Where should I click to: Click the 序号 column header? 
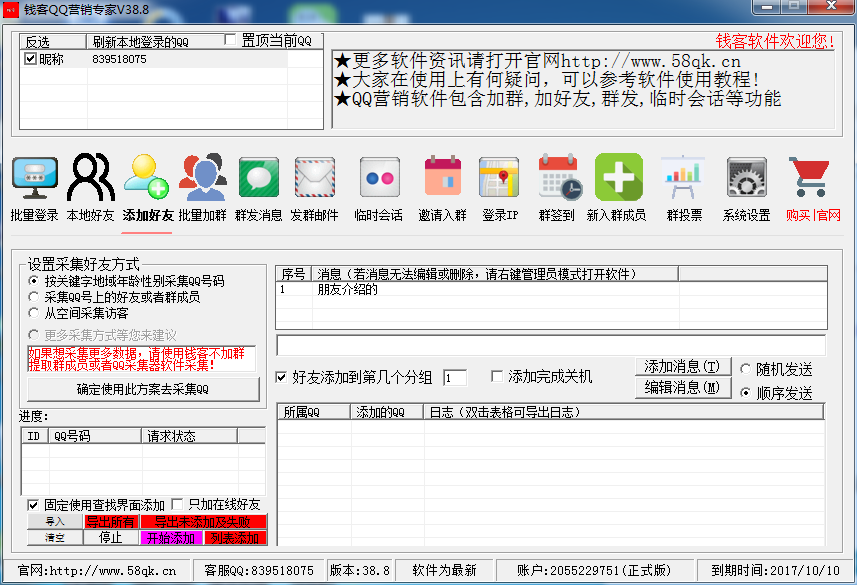point(294,273)
